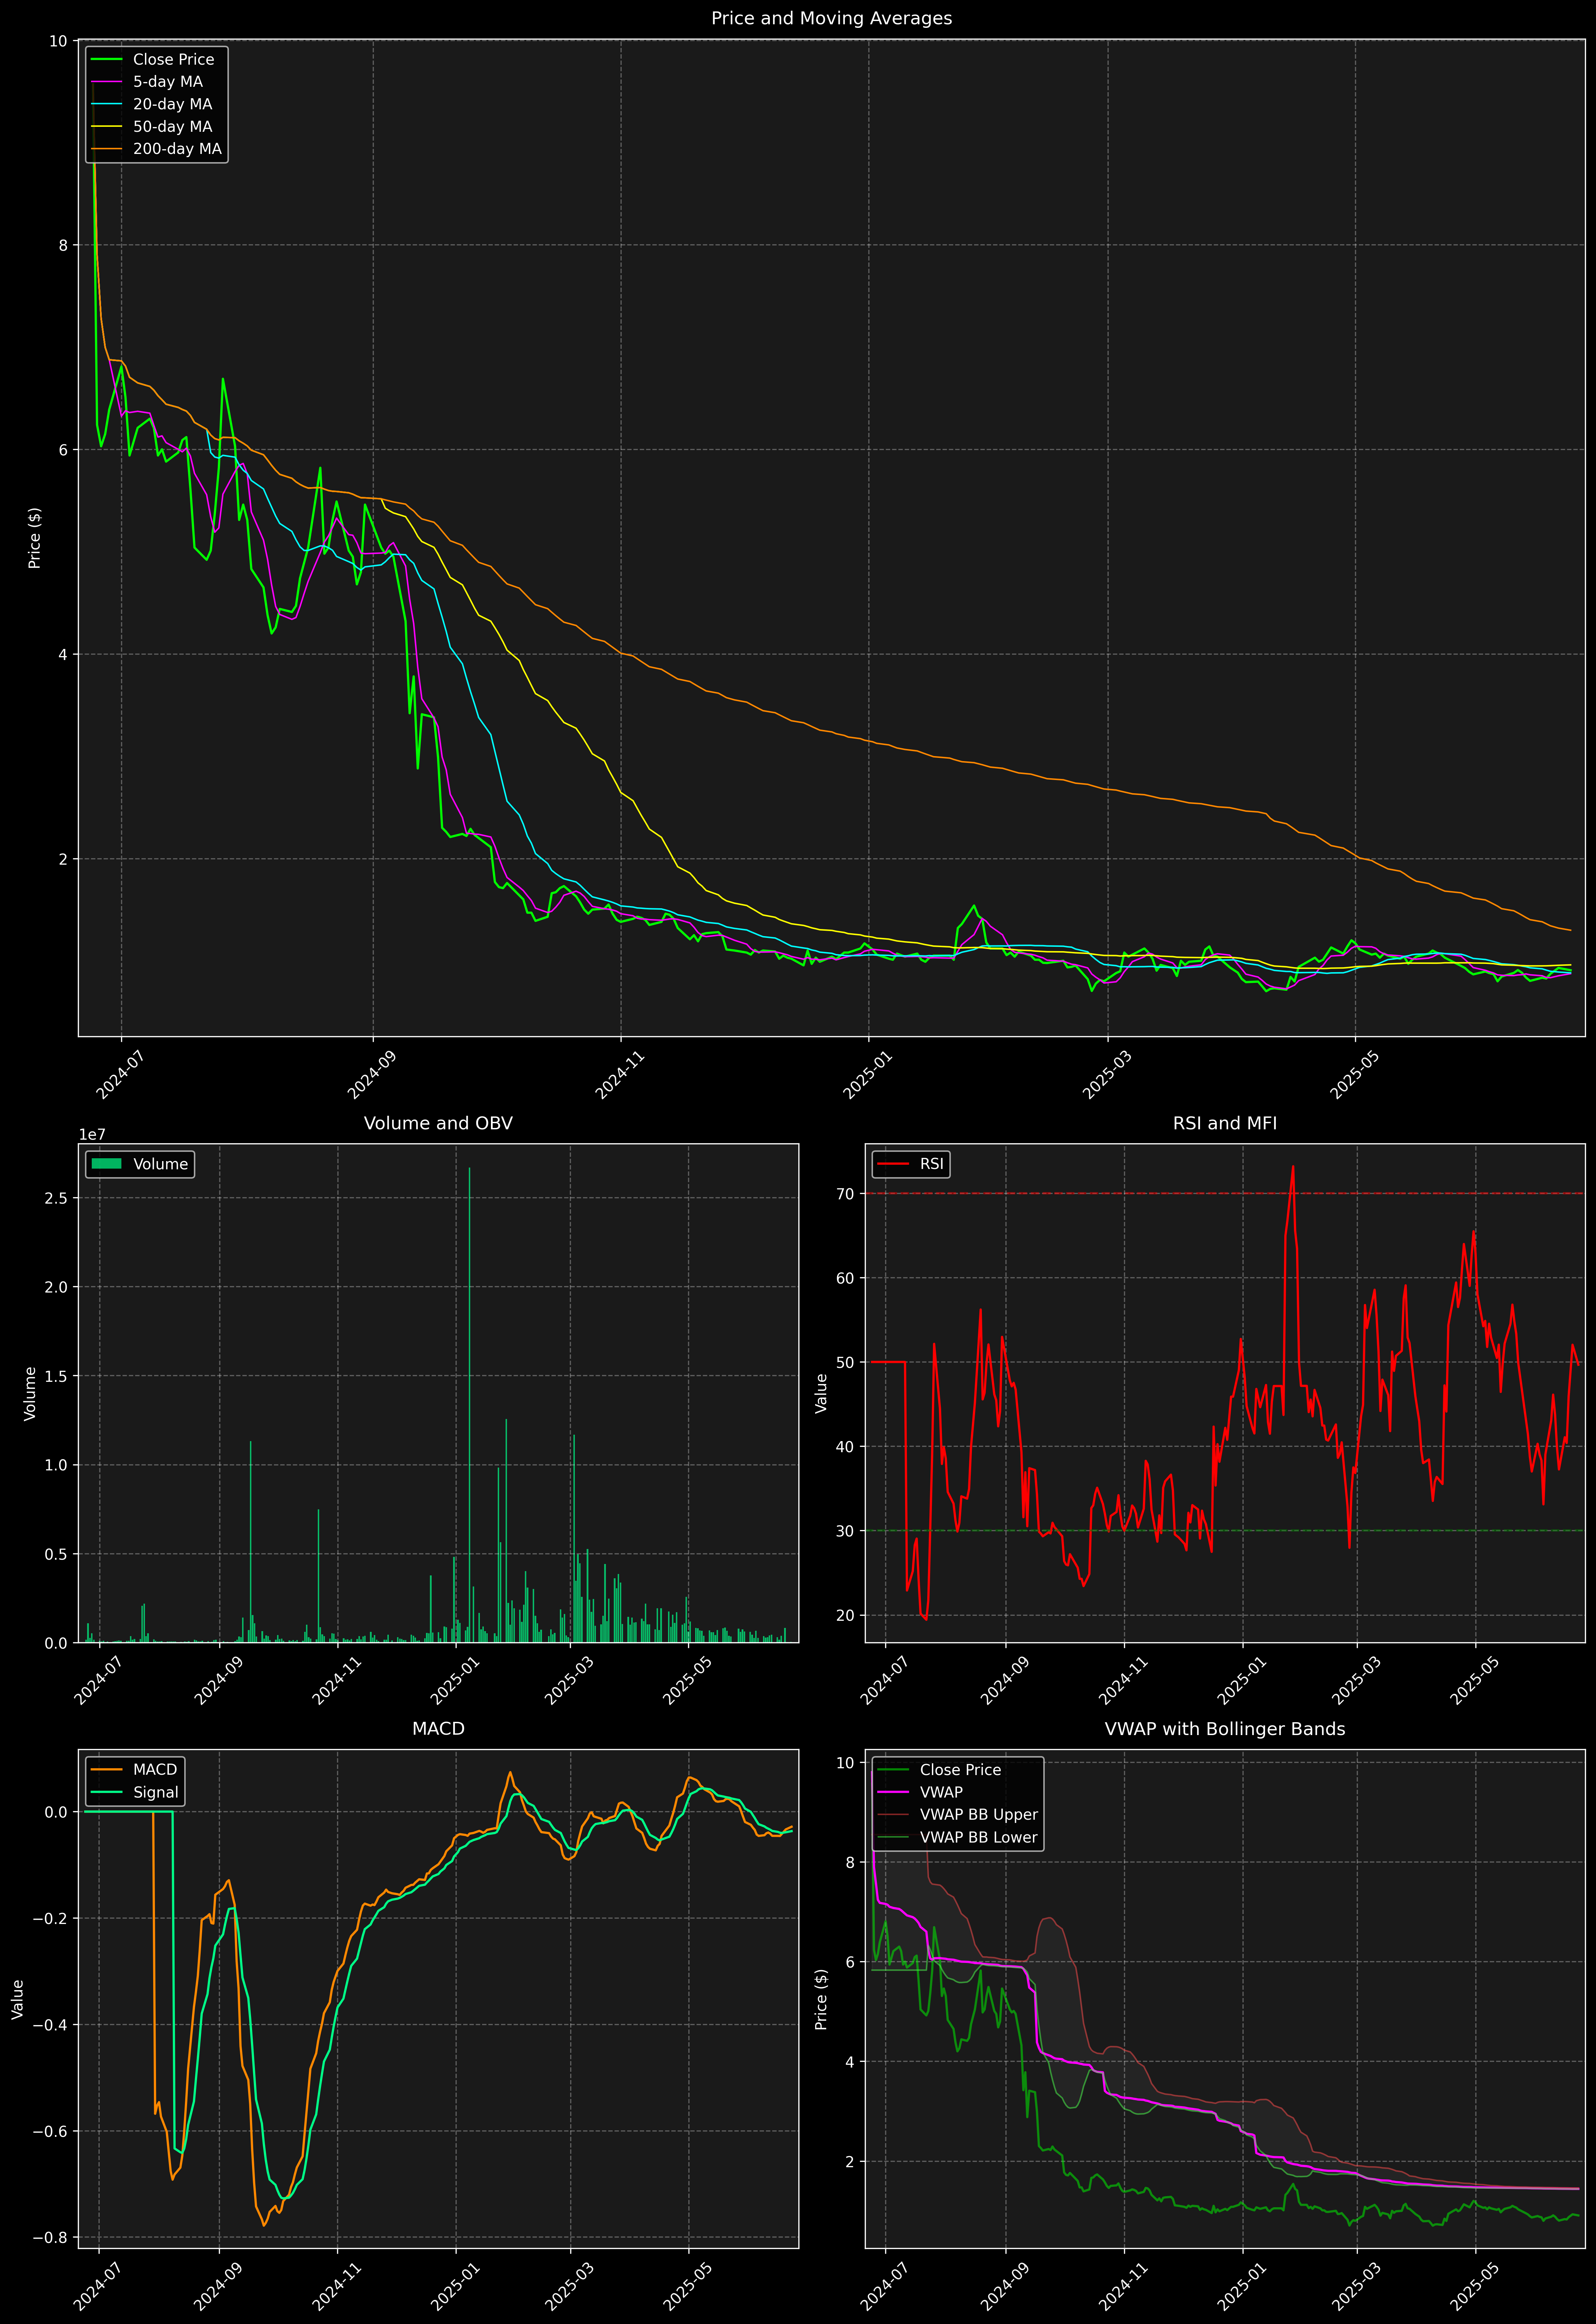1596x2324 pixels.
Task: Click the 'MACD' title above the MACD chart
Action: pyautogui.click(x=438, y=1729)
